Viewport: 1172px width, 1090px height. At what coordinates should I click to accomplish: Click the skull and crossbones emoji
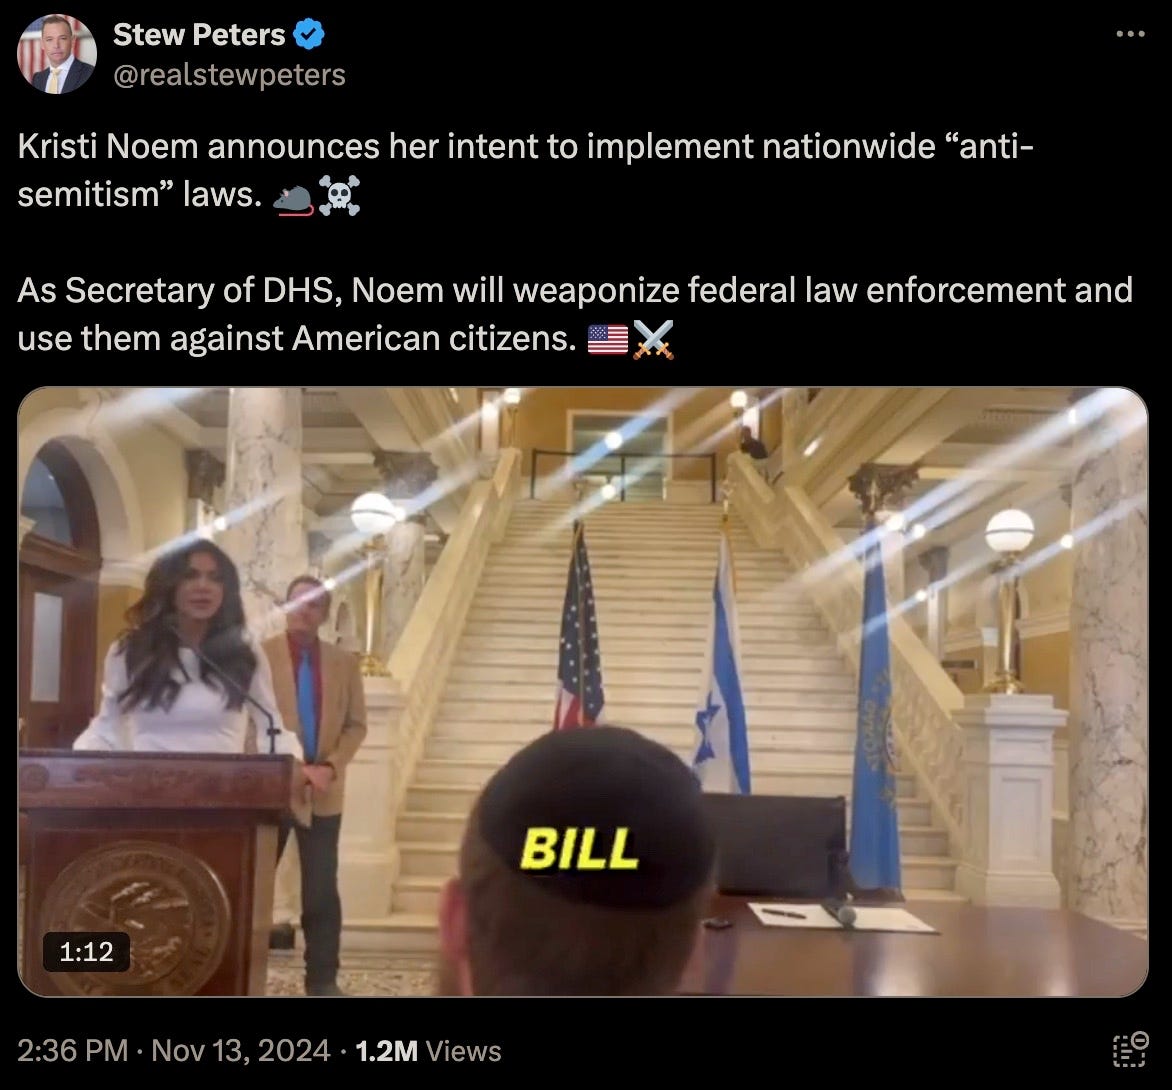coord(339,196)
